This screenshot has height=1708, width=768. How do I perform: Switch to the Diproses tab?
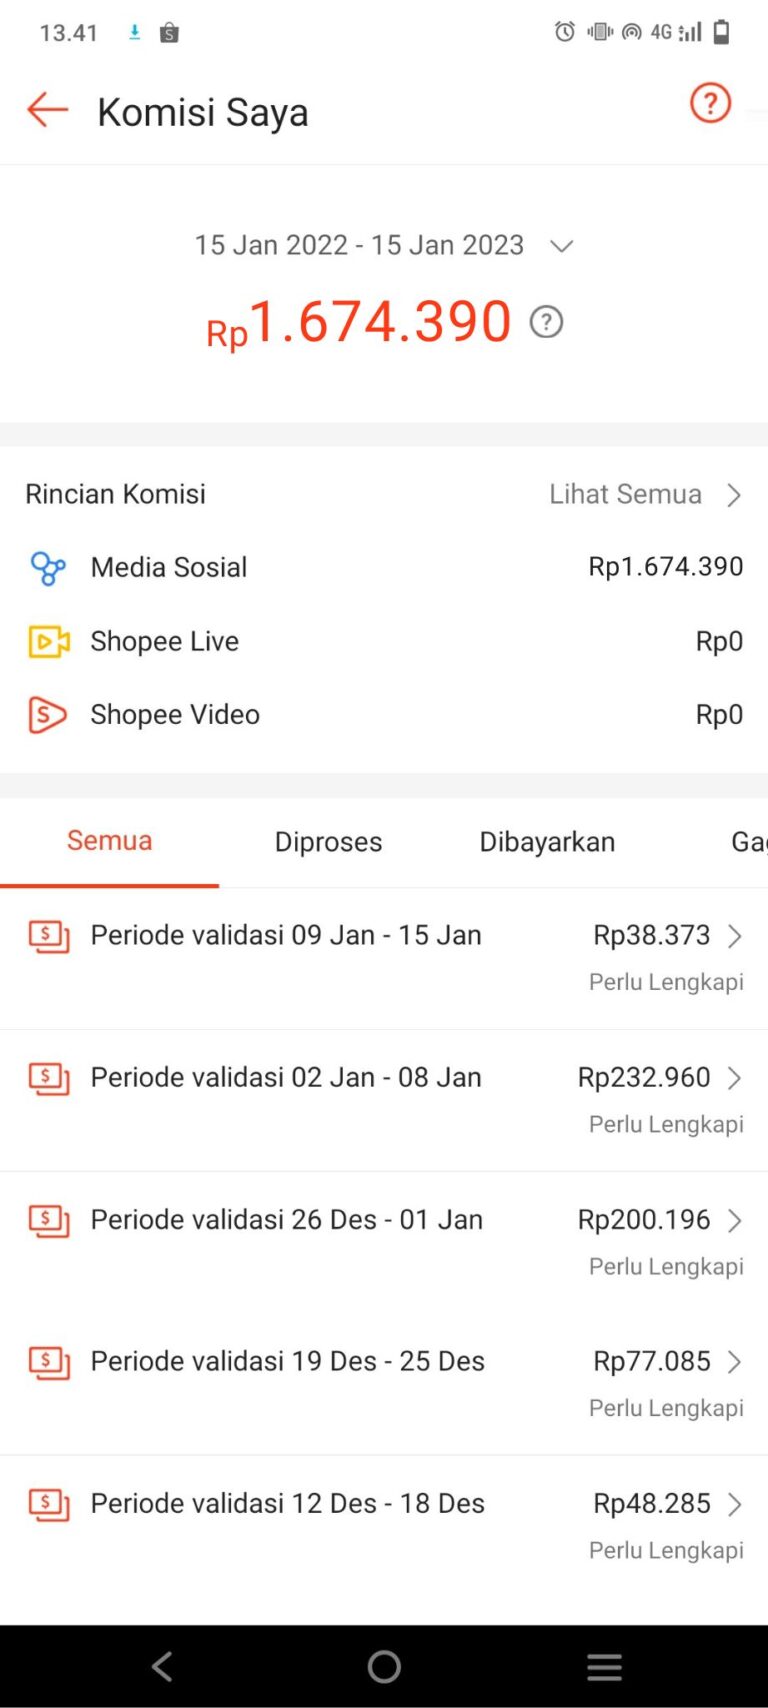click(x=328, y=842)
